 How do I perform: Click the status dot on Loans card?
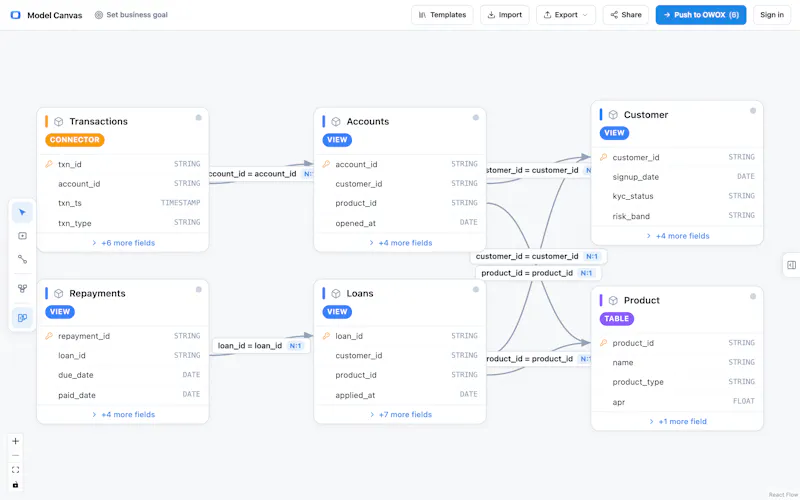pos(476,290)
